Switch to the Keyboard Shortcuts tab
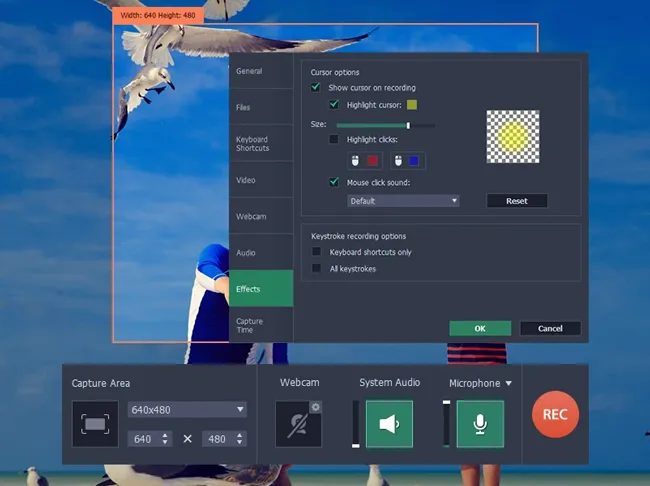The height and width of the screenshot is (486, 650). point(252,144)
